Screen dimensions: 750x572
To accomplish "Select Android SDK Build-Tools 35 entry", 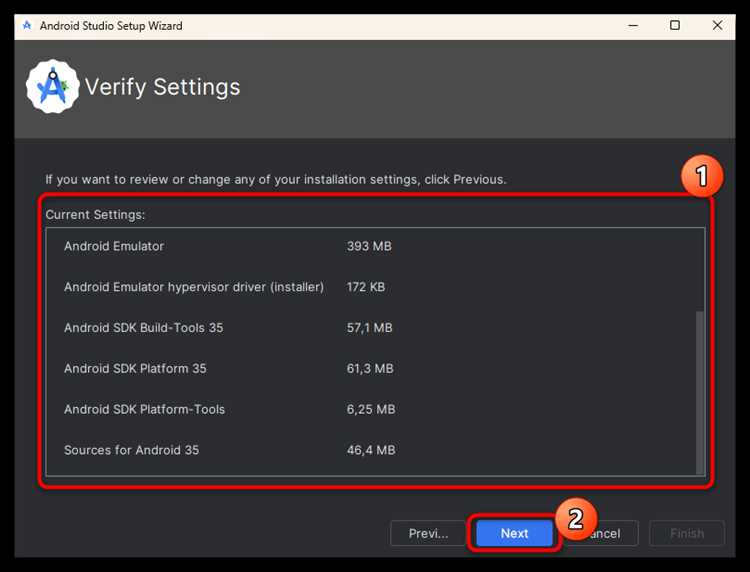I will 375,328.
